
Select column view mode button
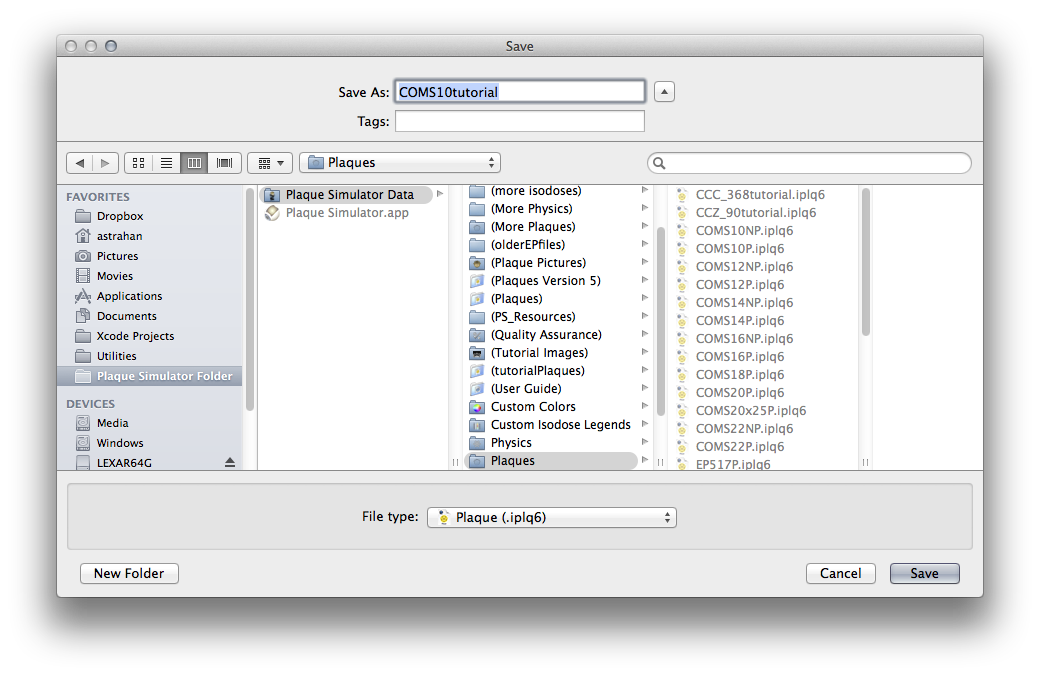[195, 163]
